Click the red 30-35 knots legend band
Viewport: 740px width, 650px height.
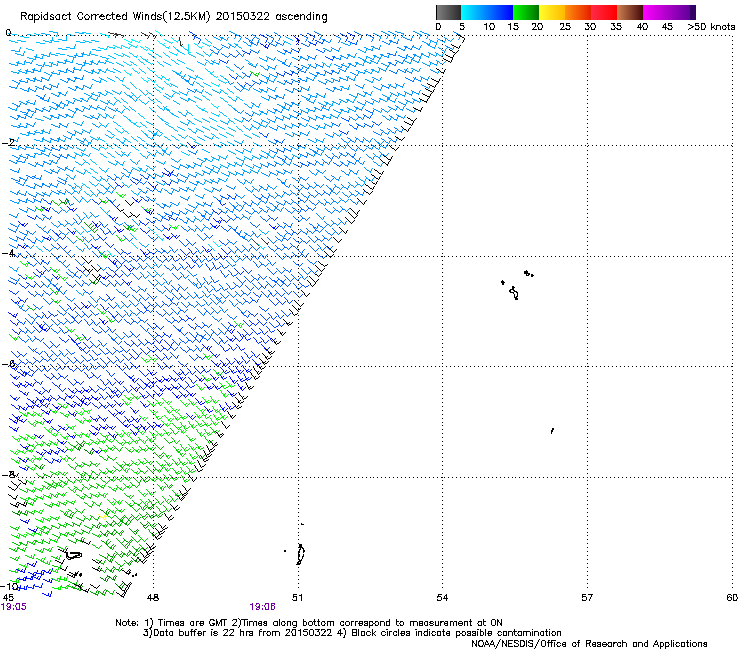(604, 12)
